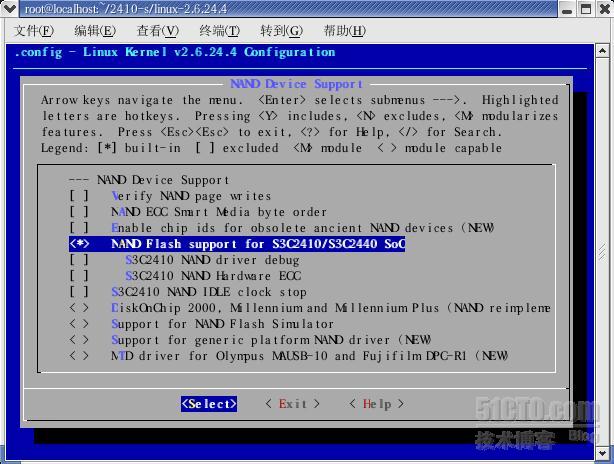Open the 转到(G) menu
The width and height of the screenshot is (614, 464).
pyautogui.click(x=282, y=31)
